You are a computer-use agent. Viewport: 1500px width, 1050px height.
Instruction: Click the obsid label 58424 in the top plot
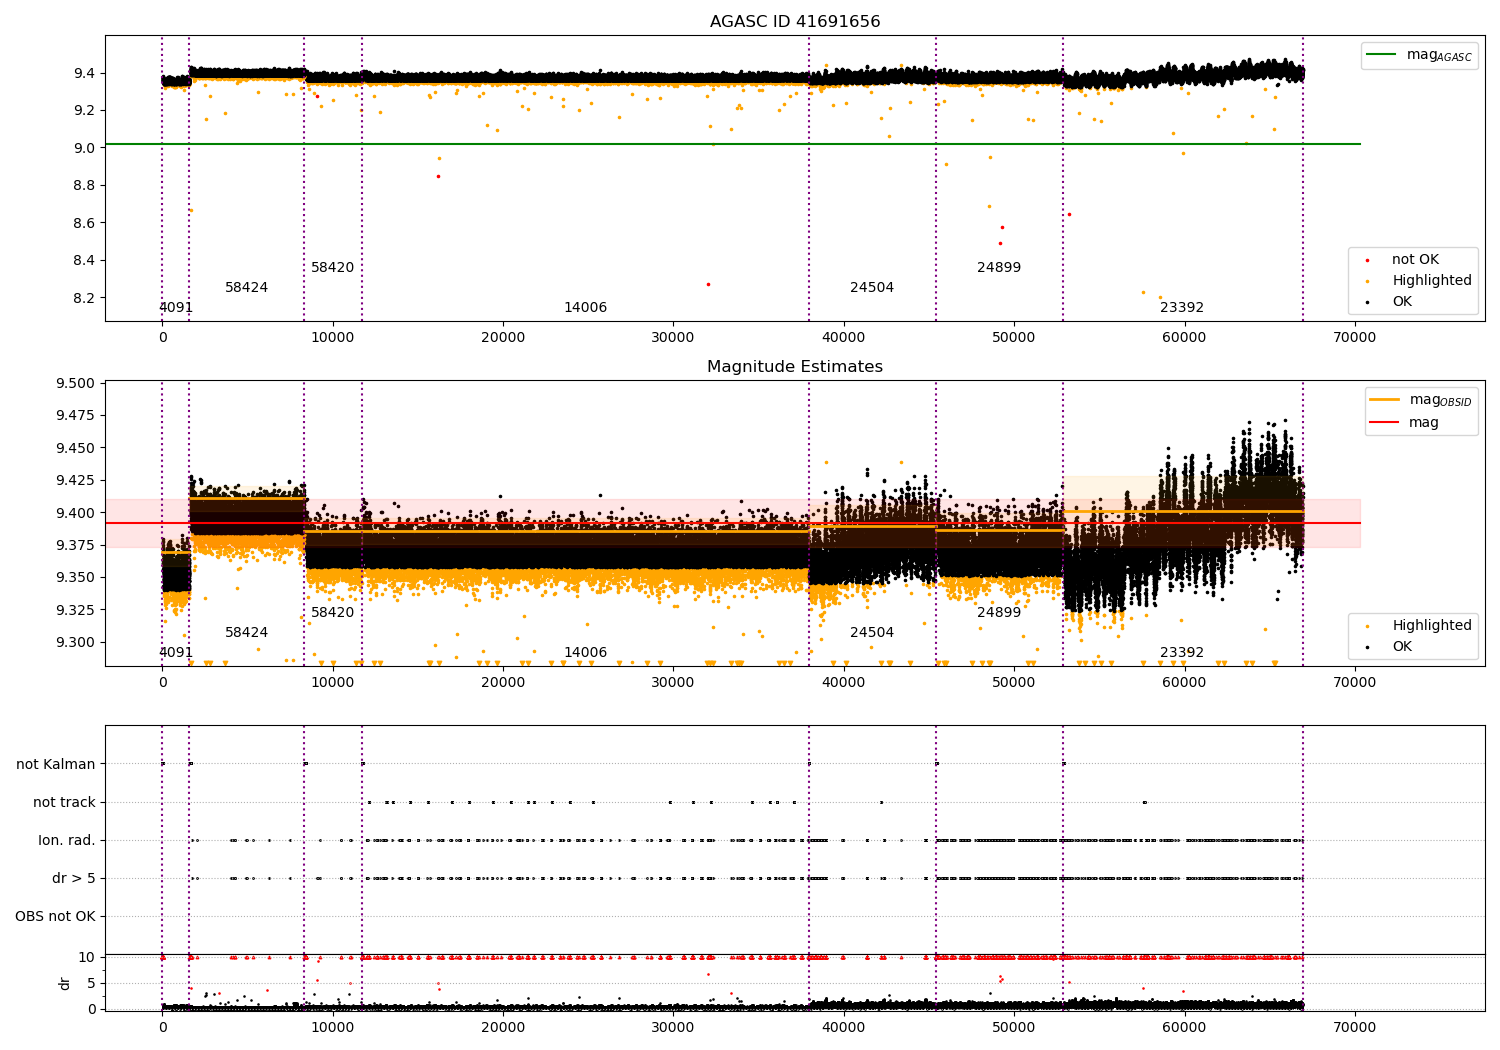click(246, 288)
